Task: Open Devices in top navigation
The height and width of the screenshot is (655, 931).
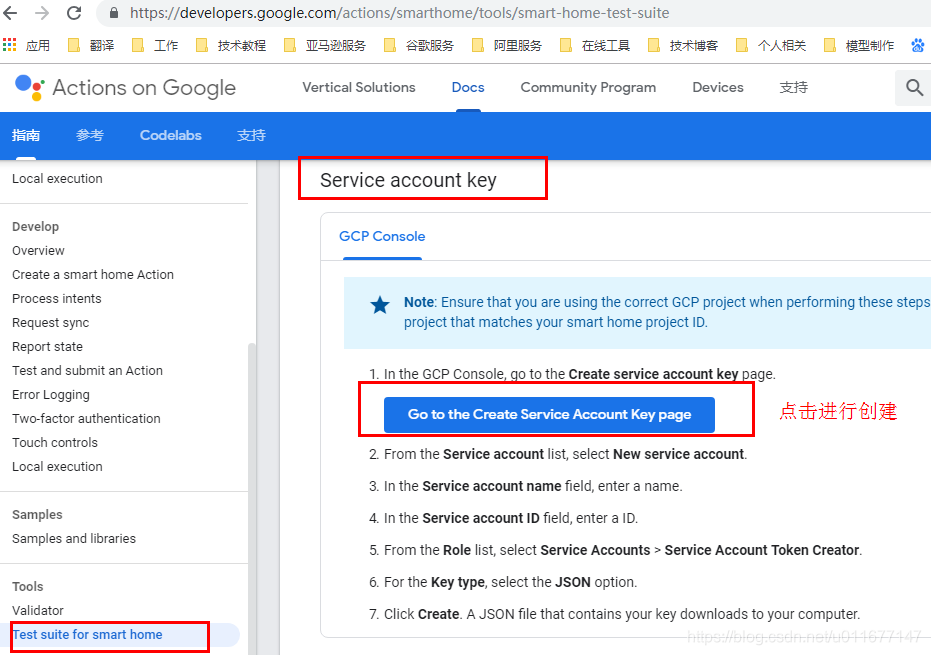Action: [718, 87]
